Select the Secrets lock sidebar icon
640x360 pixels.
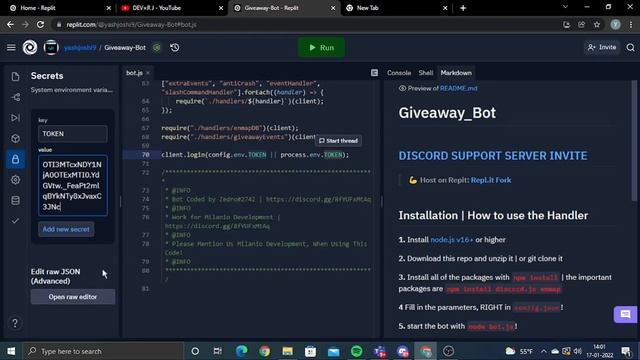point(16,159)
